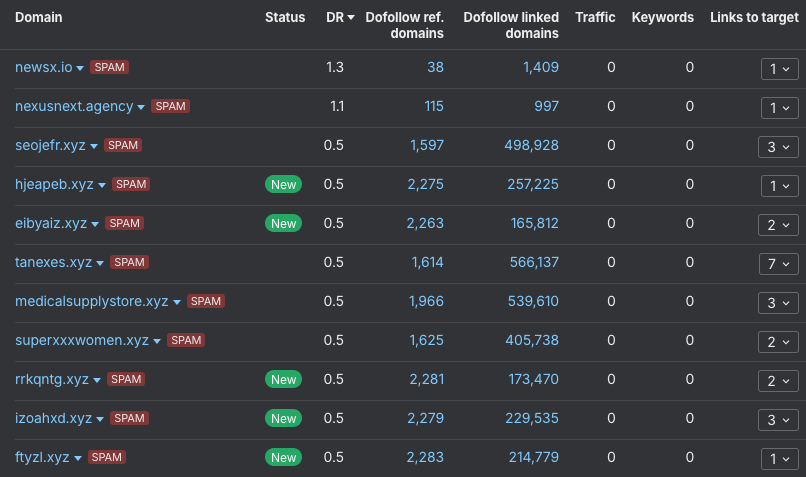Open the 1,966 dofollow ref. domains value
Viewport: 806px width, 477px height.
(x=426, y=301)
